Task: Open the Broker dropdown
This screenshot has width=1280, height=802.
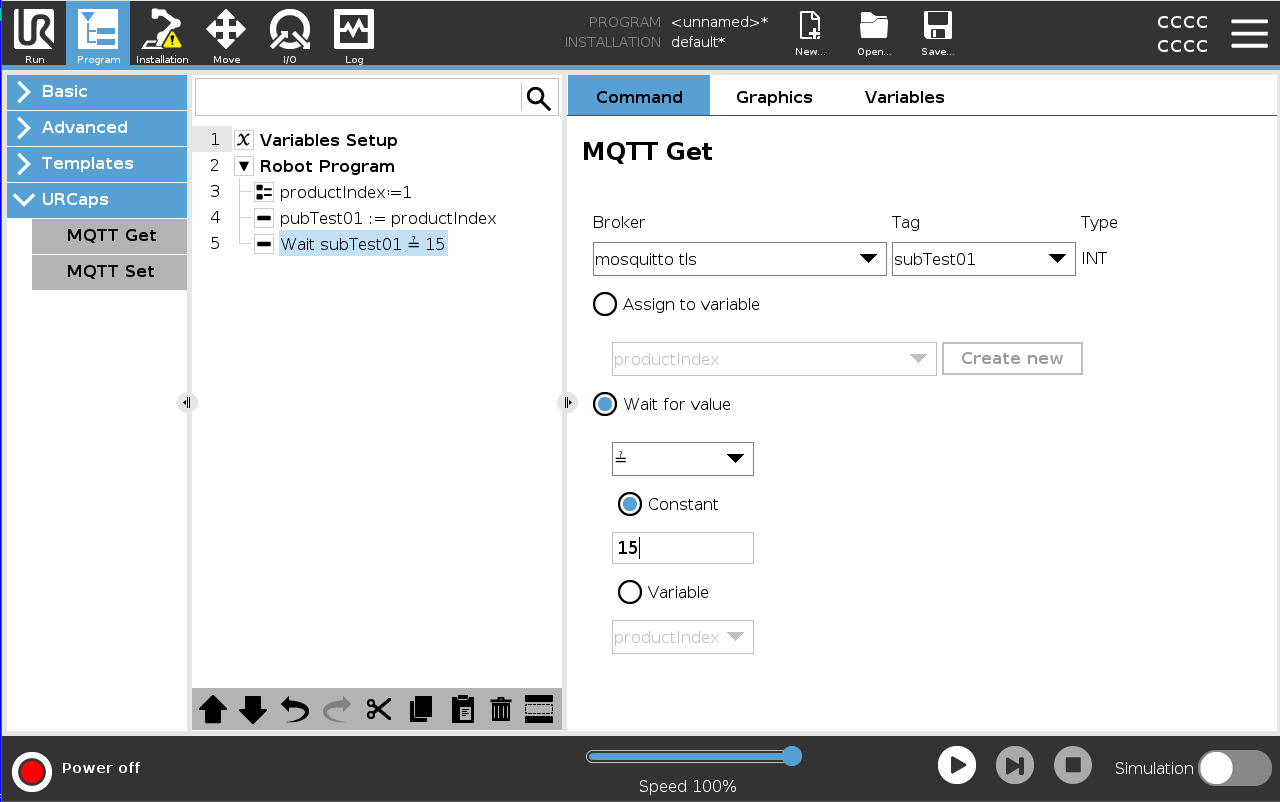Action: pyautogui.click(x=739, y=259)
